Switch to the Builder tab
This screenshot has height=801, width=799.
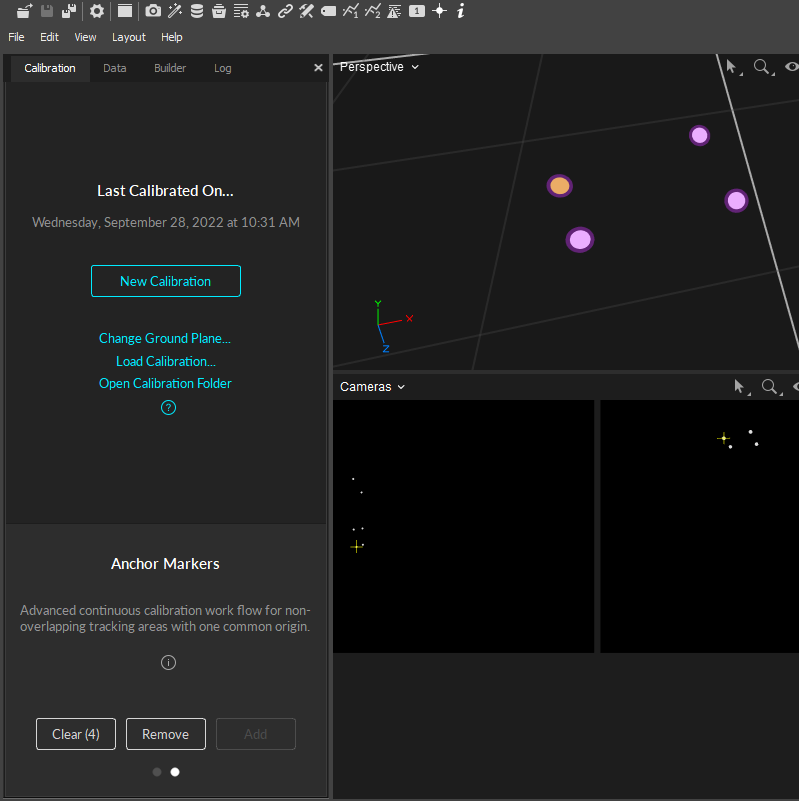[170, 68]
